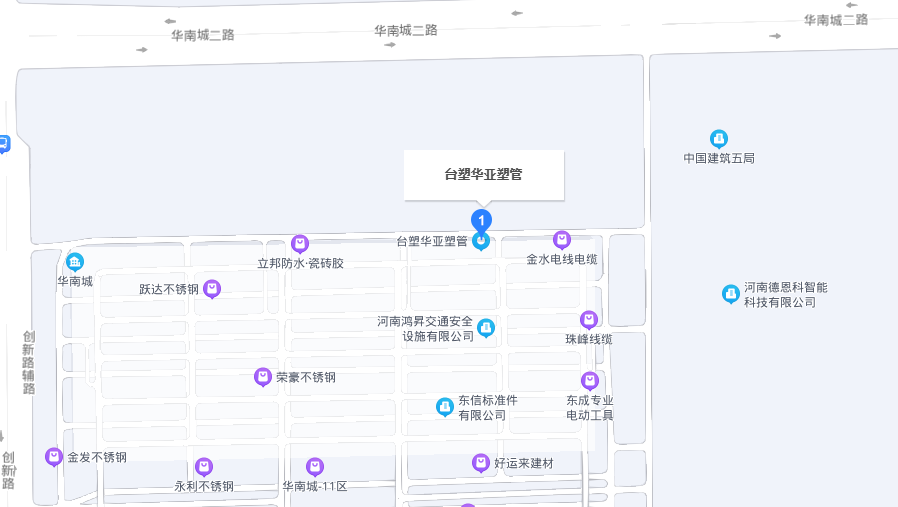Click the 东信标准件有限公司 company icon
898x507 pixels.
444,407
